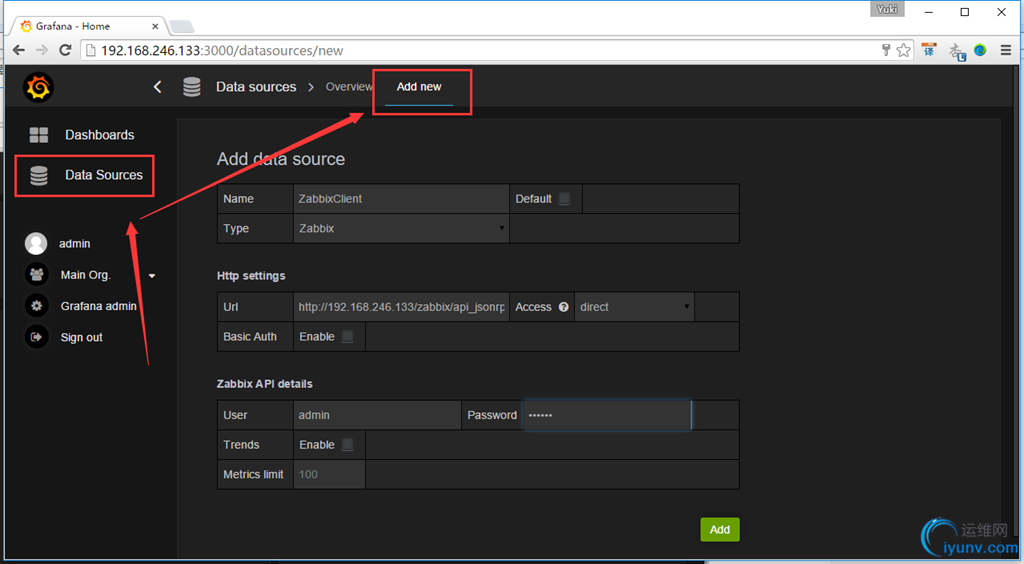Click the admin user avatar icon

[x=36, y=243]
